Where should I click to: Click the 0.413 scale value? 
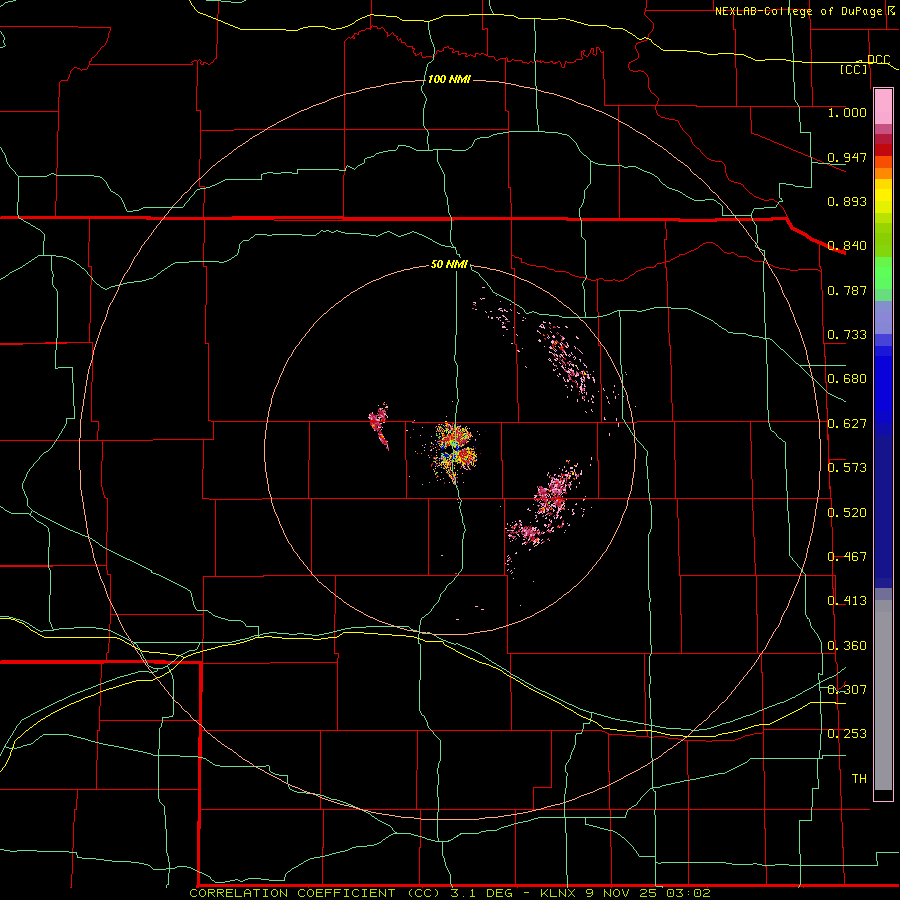(847, 600)
